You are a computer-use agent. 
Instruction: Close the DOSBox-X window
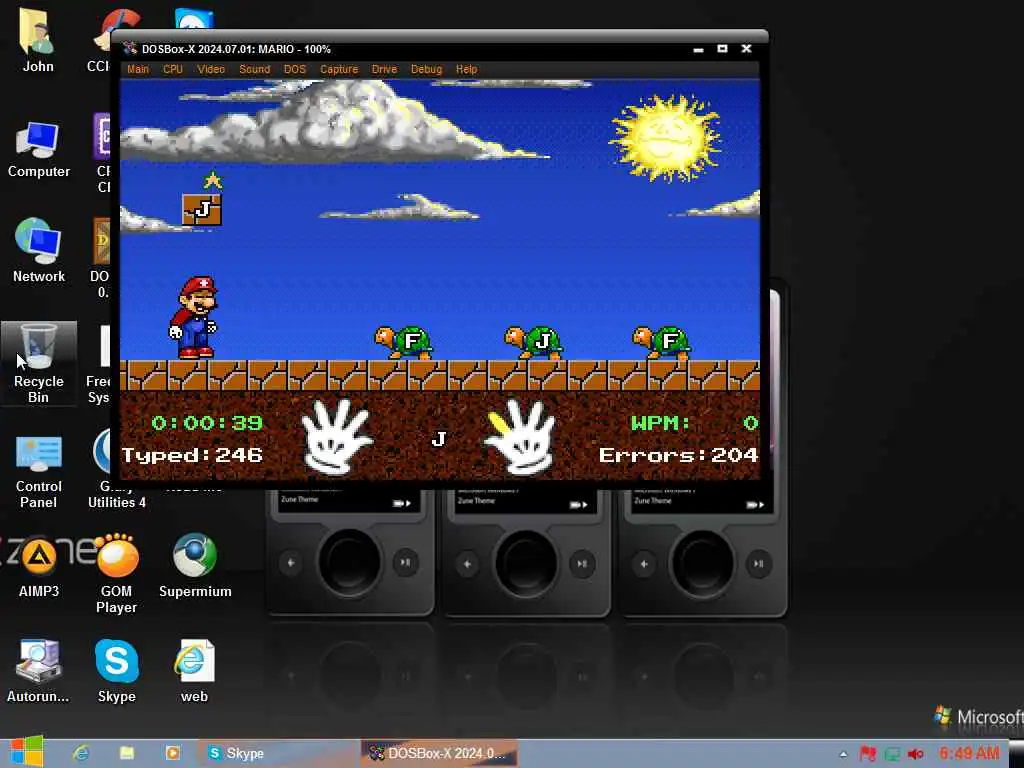[x=746, y=49]
